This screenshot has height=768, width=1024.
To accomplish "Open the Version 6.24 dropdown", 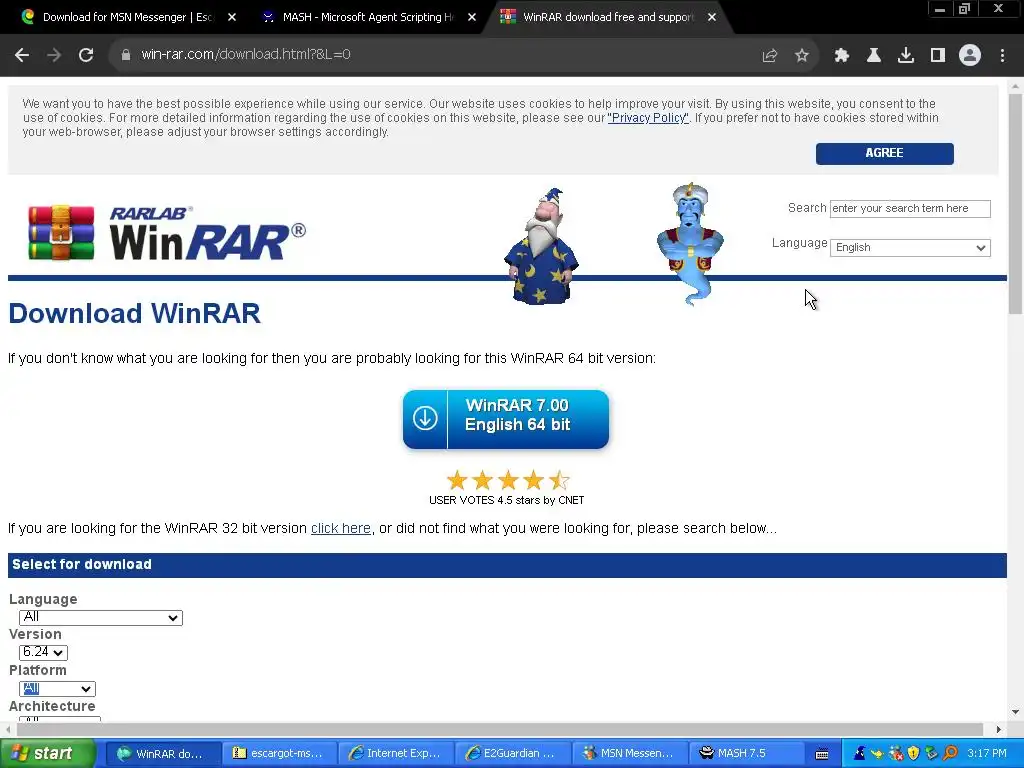I will tap(43, 652).
